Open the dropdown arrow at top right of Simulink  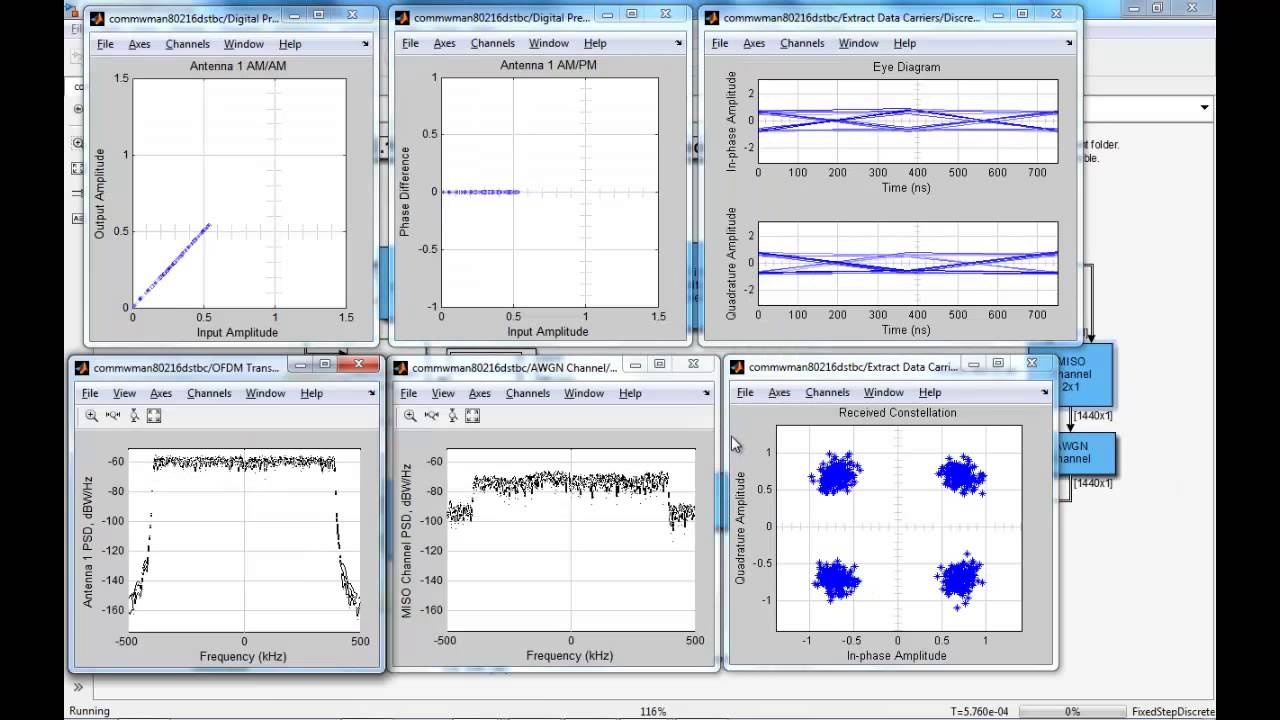coord(1204,107)
